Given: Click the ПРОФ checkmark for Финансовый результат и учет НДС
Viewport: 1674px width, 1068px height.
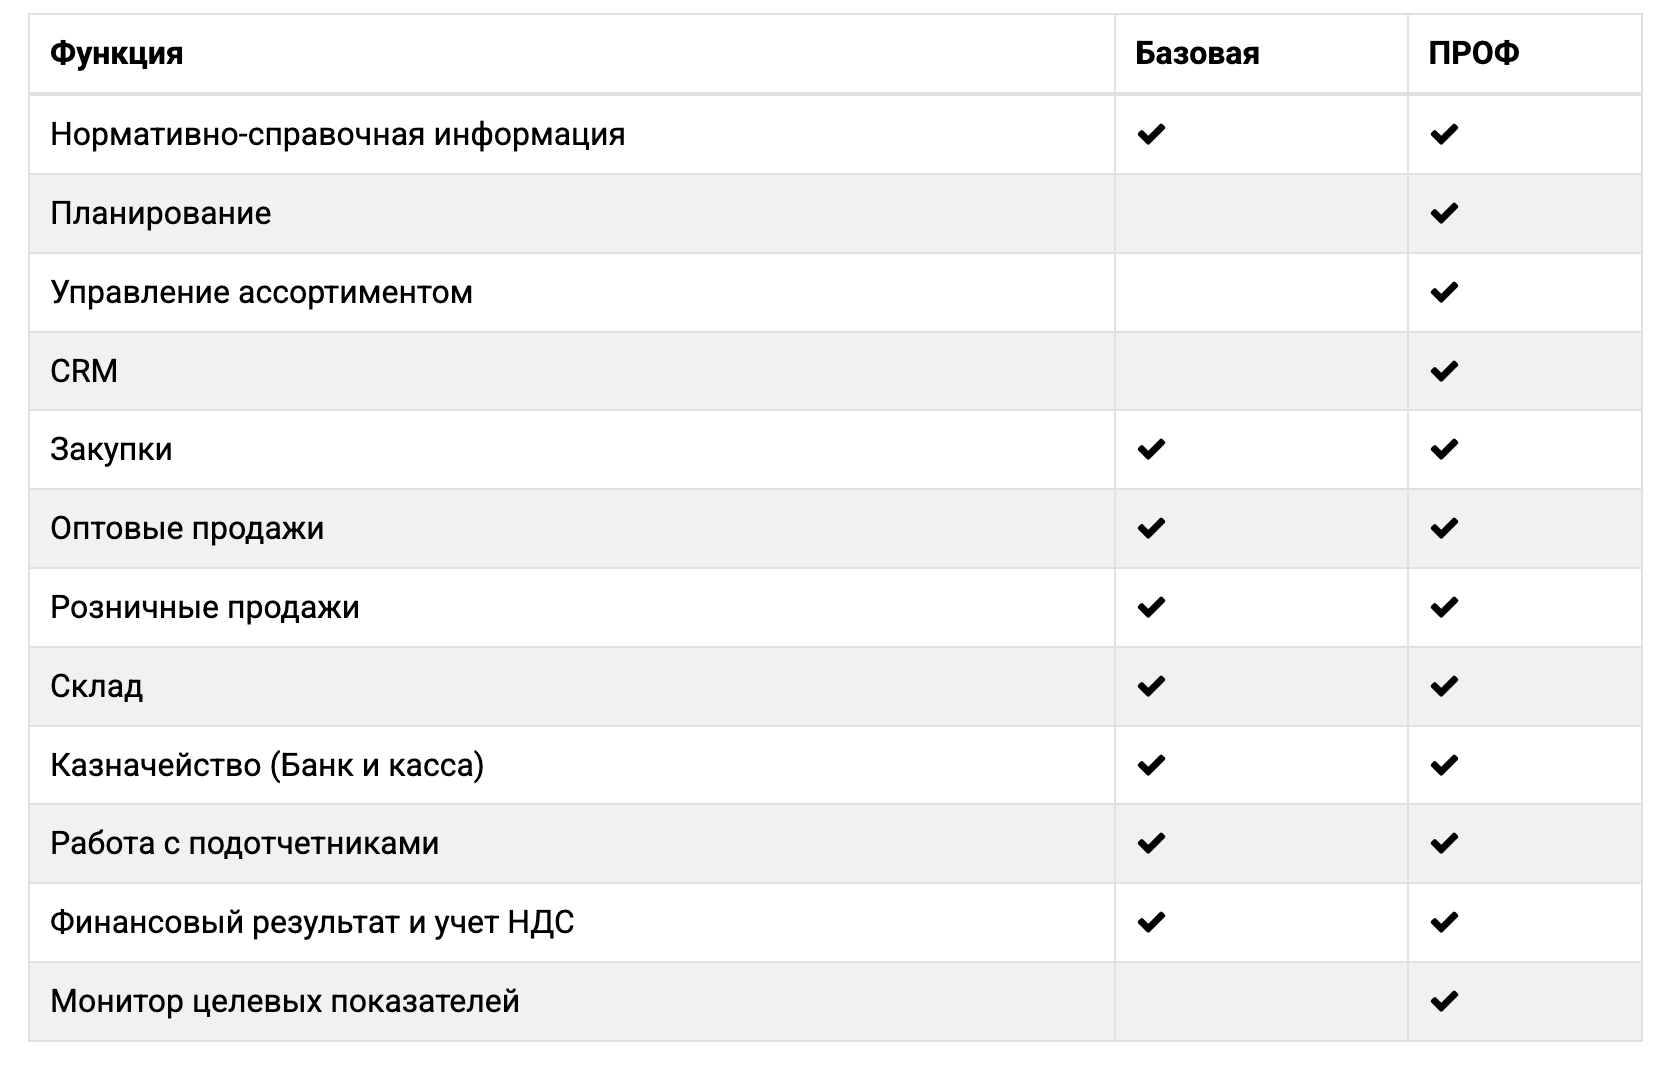Looking at the screenshot, I should pos(1444,922).
